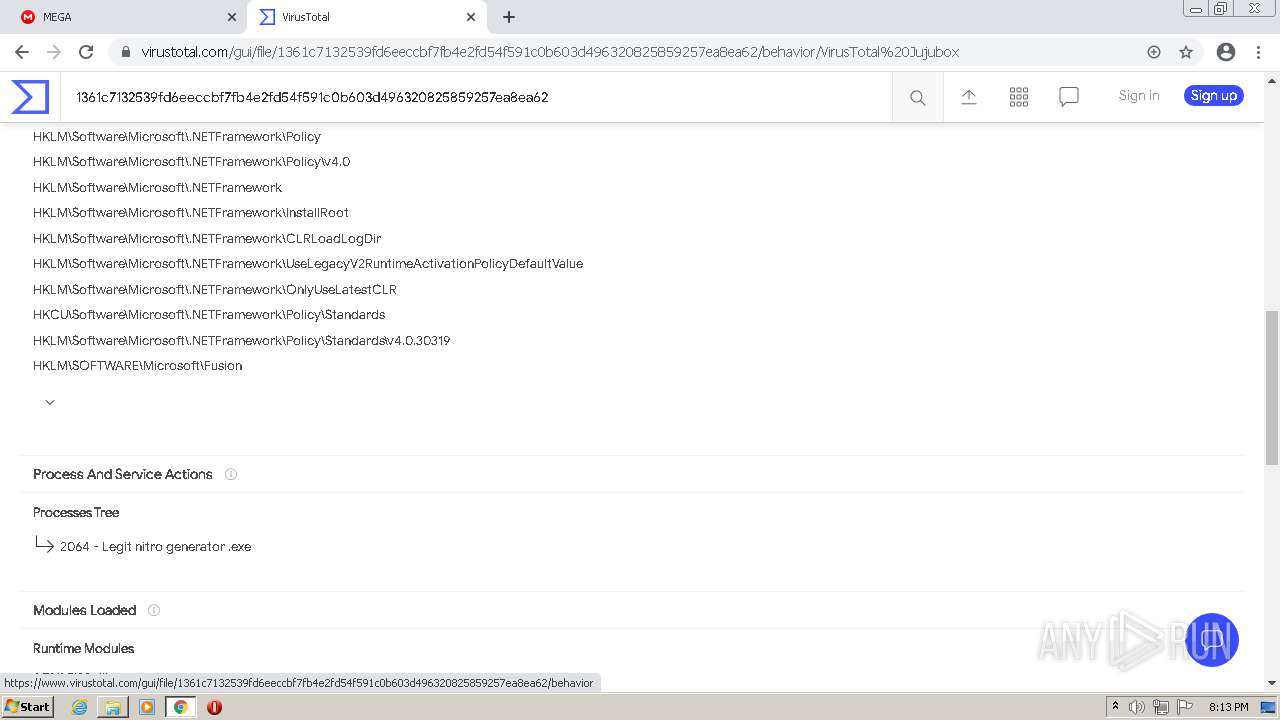Open the comments chat icon
This screenshot has height=720, width=1280.
1069,97
